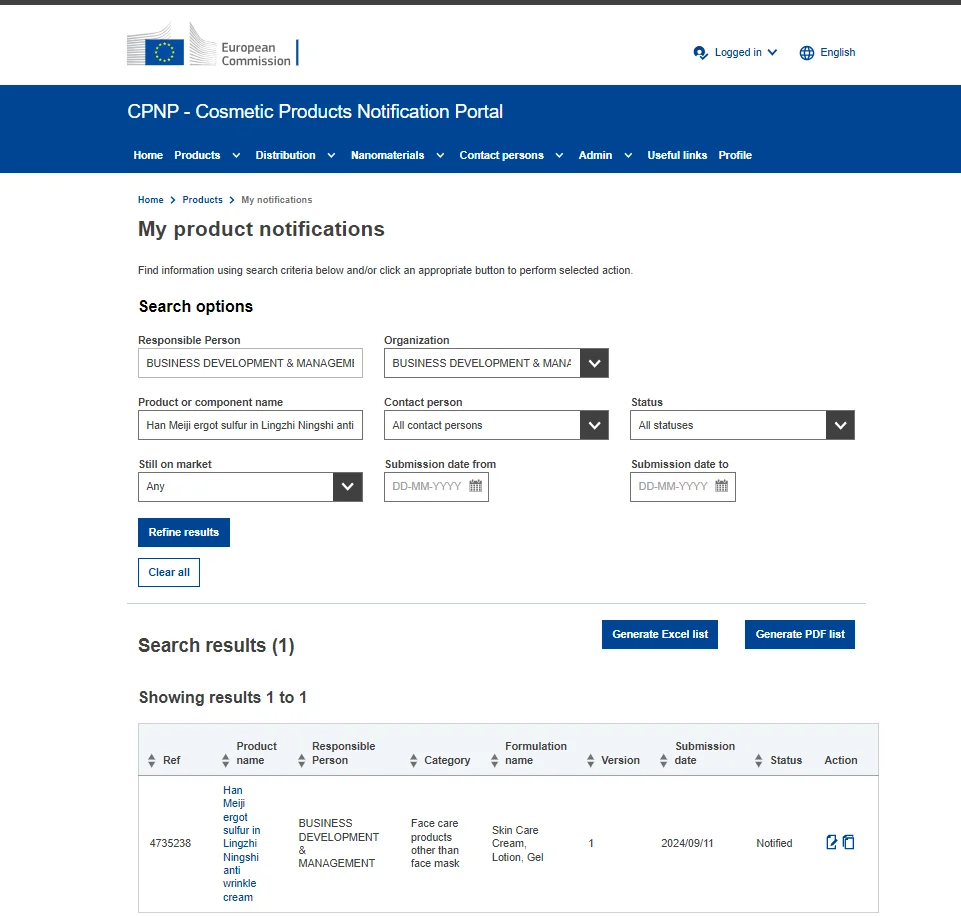Click the edit notification icon in Action column

point(831,842)
